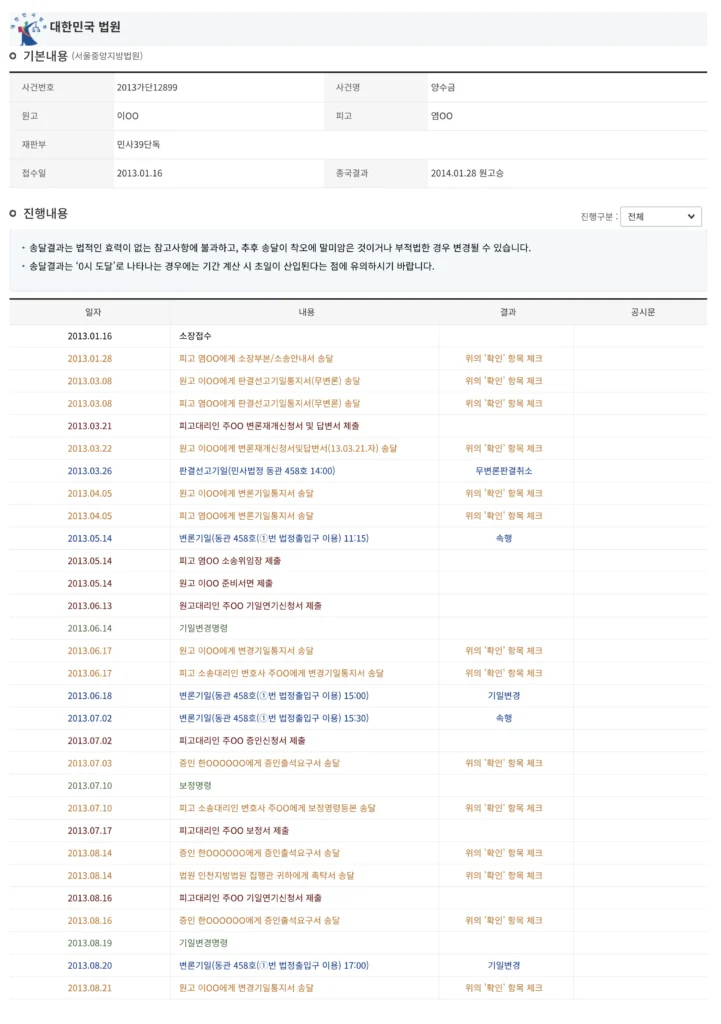Viewport: 721px width, 1024px height.
Task: Open the 진행구분 전체 dropdown
Action: click(660, 217)
